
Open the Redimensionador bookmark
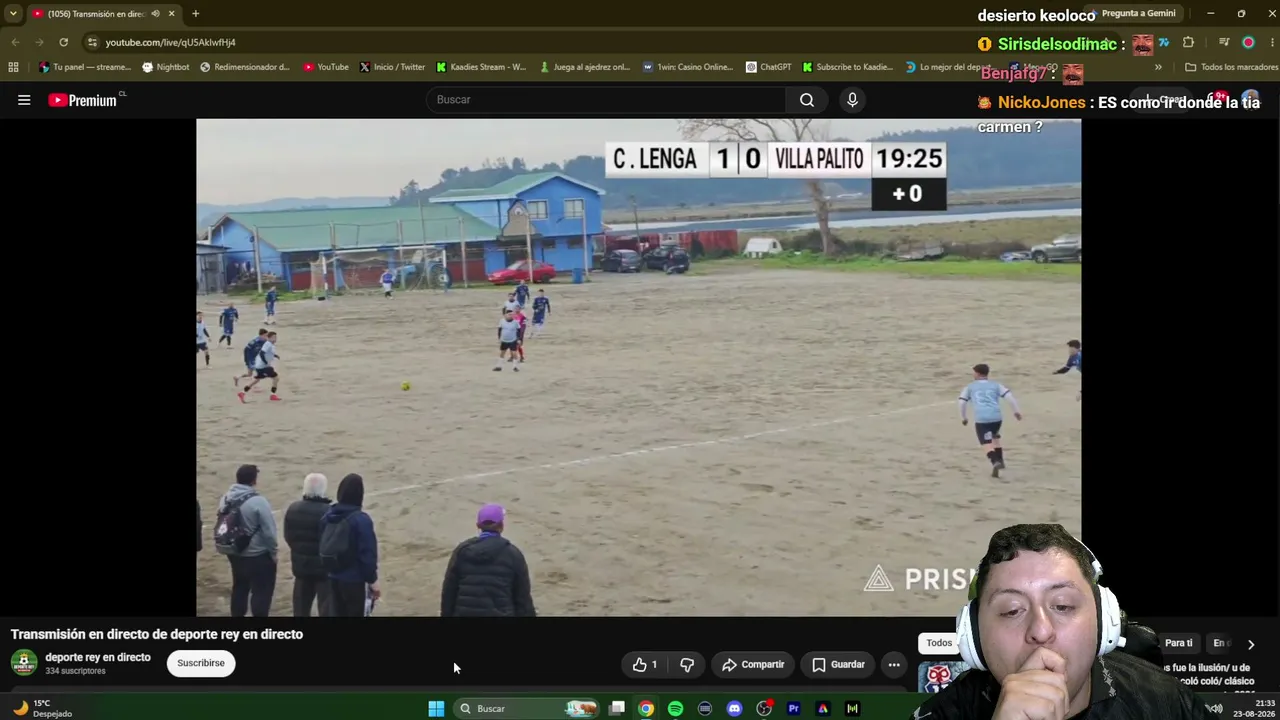point(245,67)
